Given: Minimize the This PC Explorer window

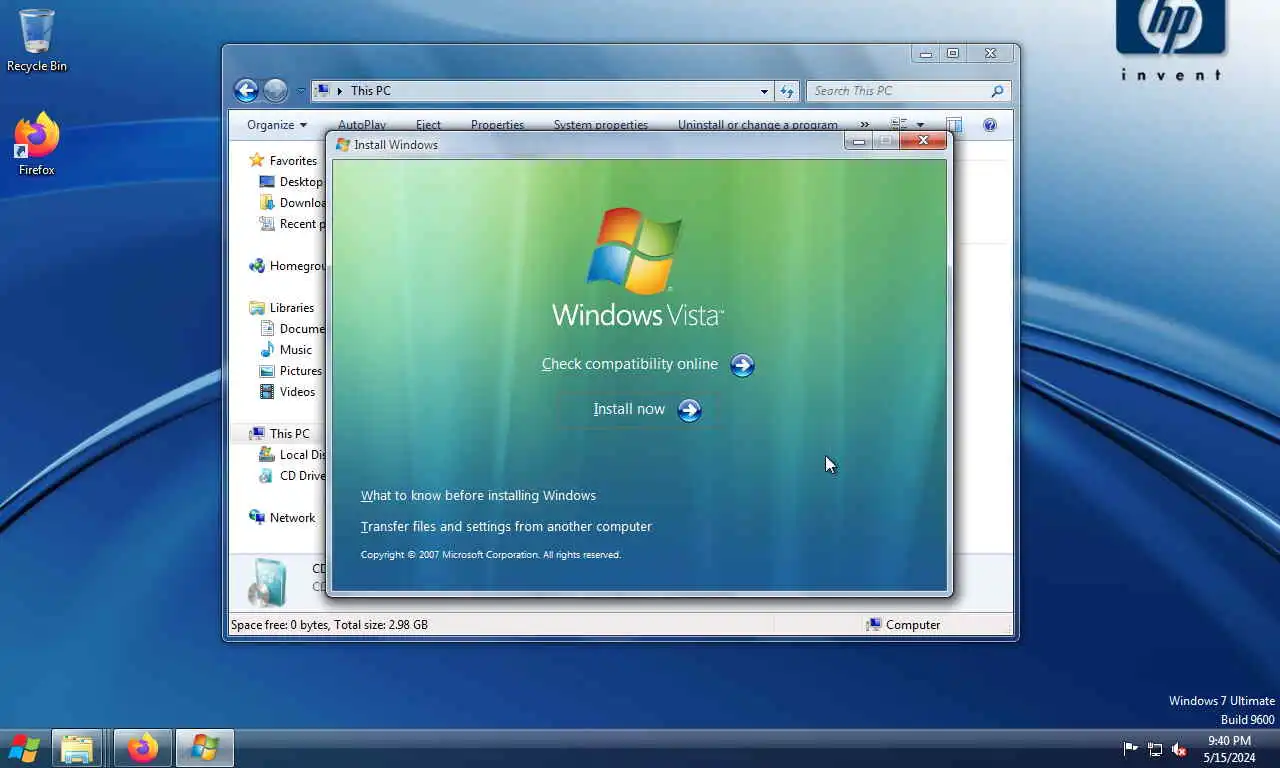Looking at the screenshot, I should click(x=926, y=54).
